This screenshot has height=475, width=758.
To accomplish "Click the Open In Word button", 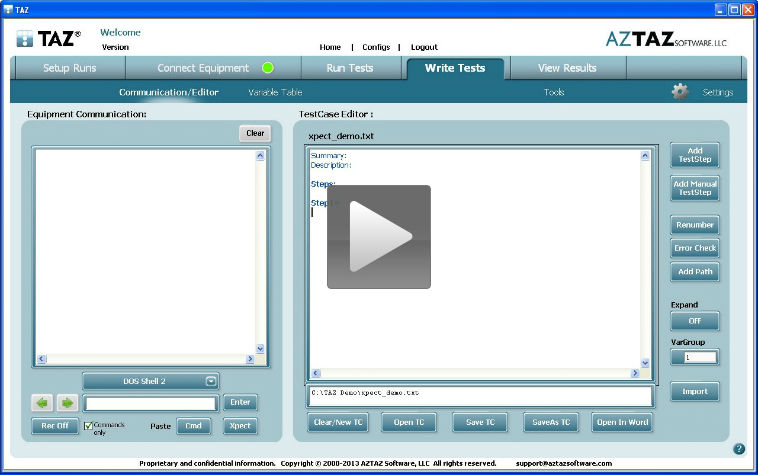I will (x=622, y=422).
